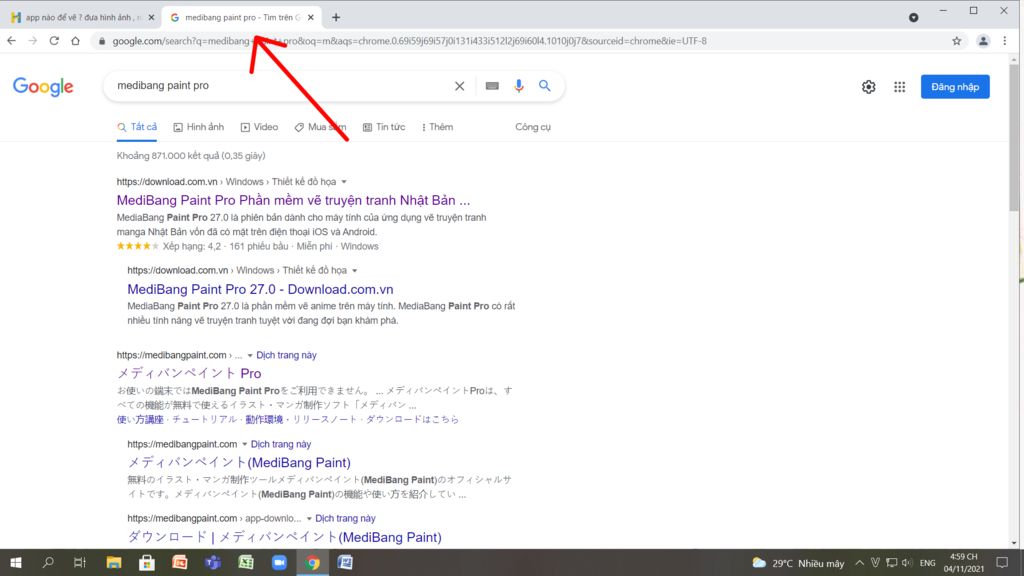Open taskbar search magnifier
Screen dimensions: 1024x576
[x=48, y=562]
